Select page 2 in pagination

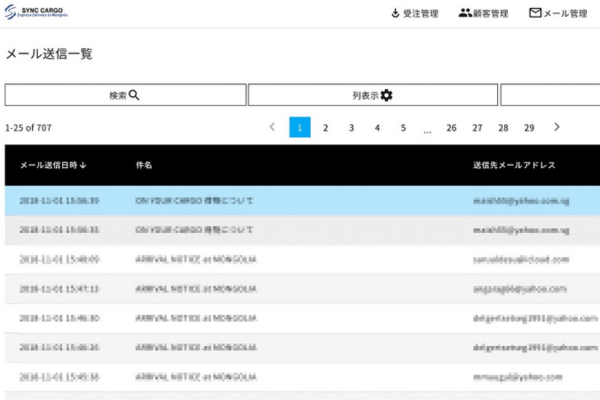coord(325,128)
